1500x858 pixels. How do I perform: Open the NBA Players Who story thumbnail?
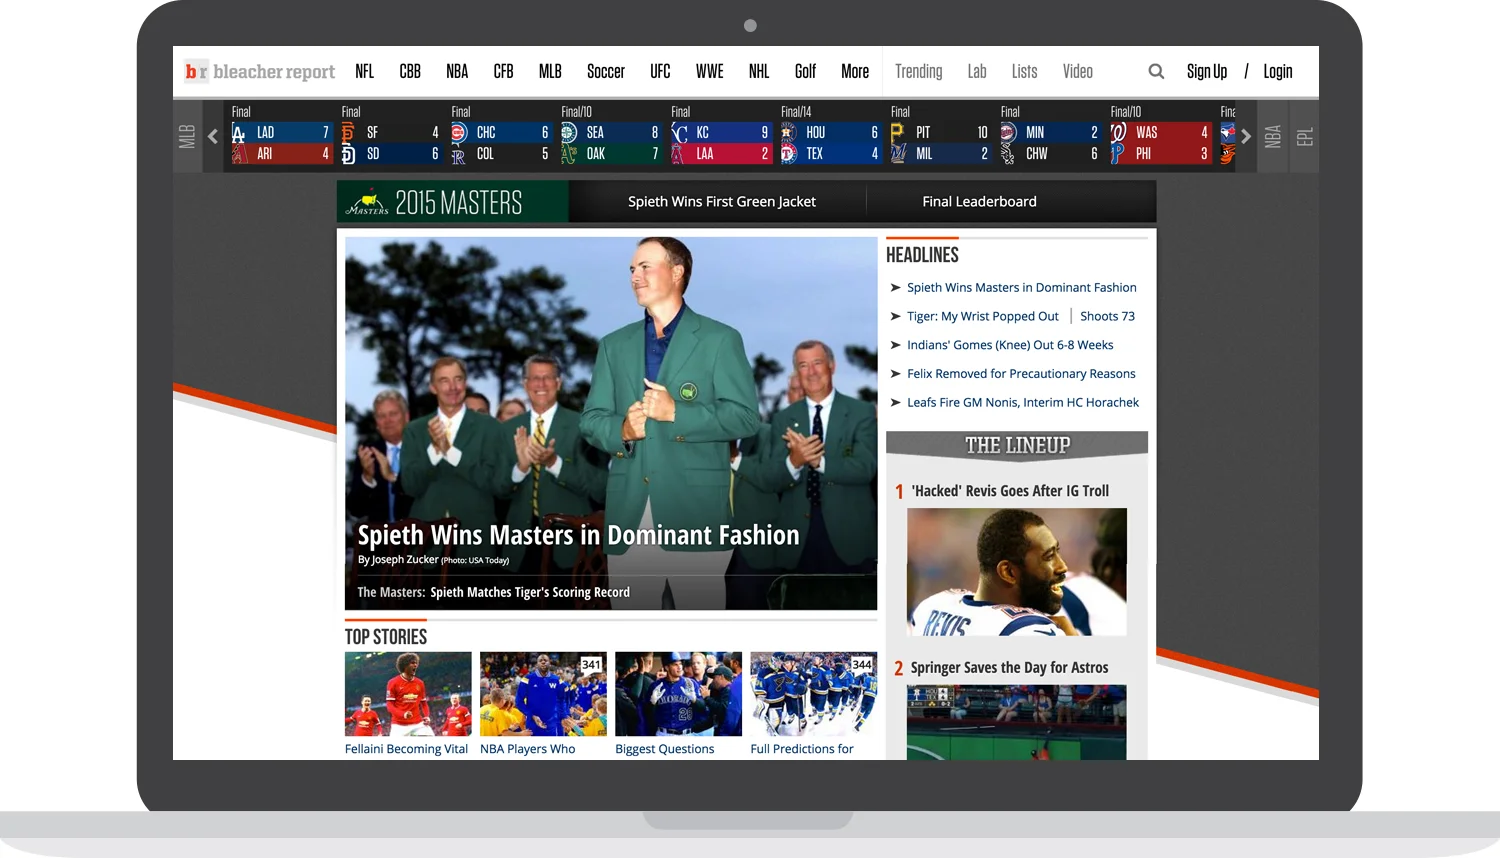tap(543, 694)
